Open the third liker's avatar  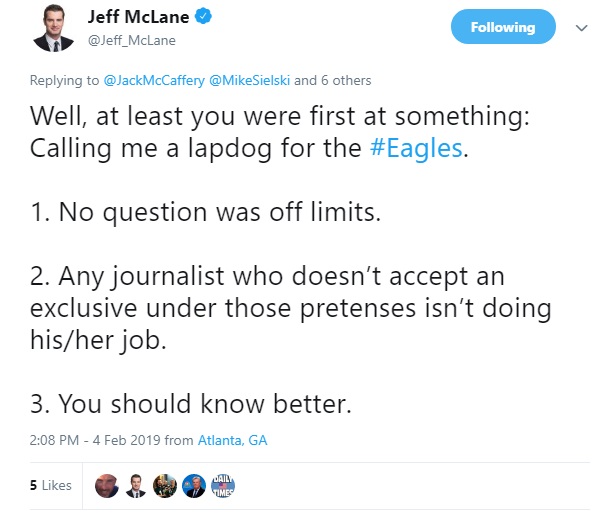click(x=165, y=486)
